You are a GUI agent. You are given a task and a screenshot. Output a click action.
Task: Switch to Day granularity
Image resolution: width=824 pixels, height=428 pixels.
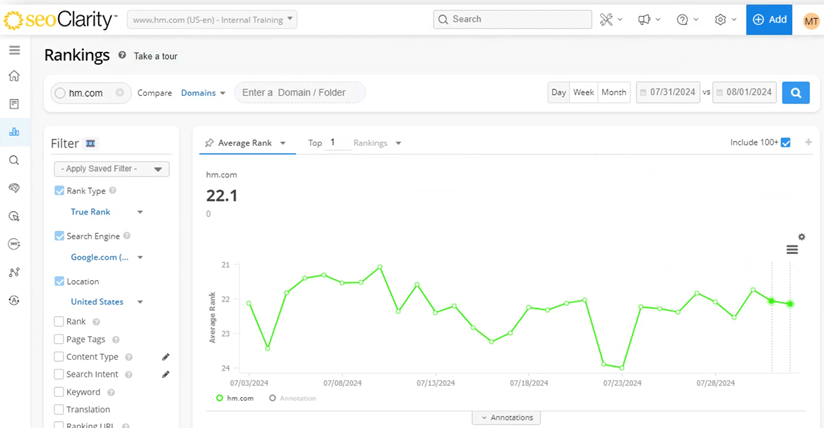coord(559,92)
